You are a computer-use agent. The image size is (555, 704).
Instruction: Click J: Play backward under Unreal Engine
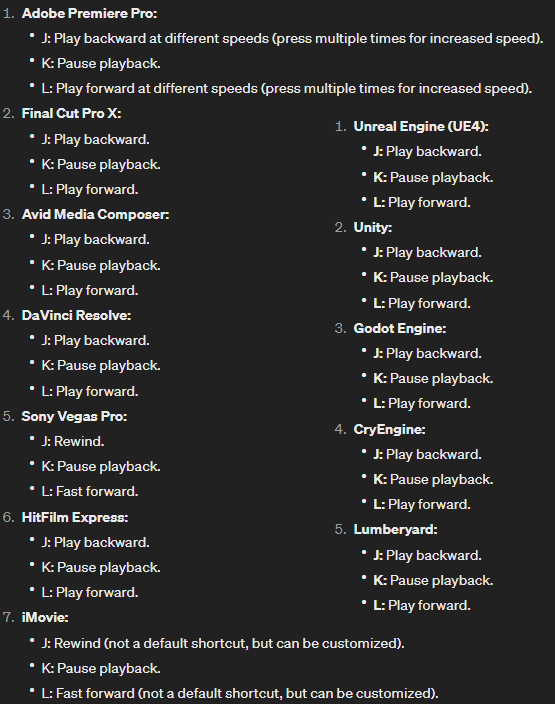click(x=427, y=152)
